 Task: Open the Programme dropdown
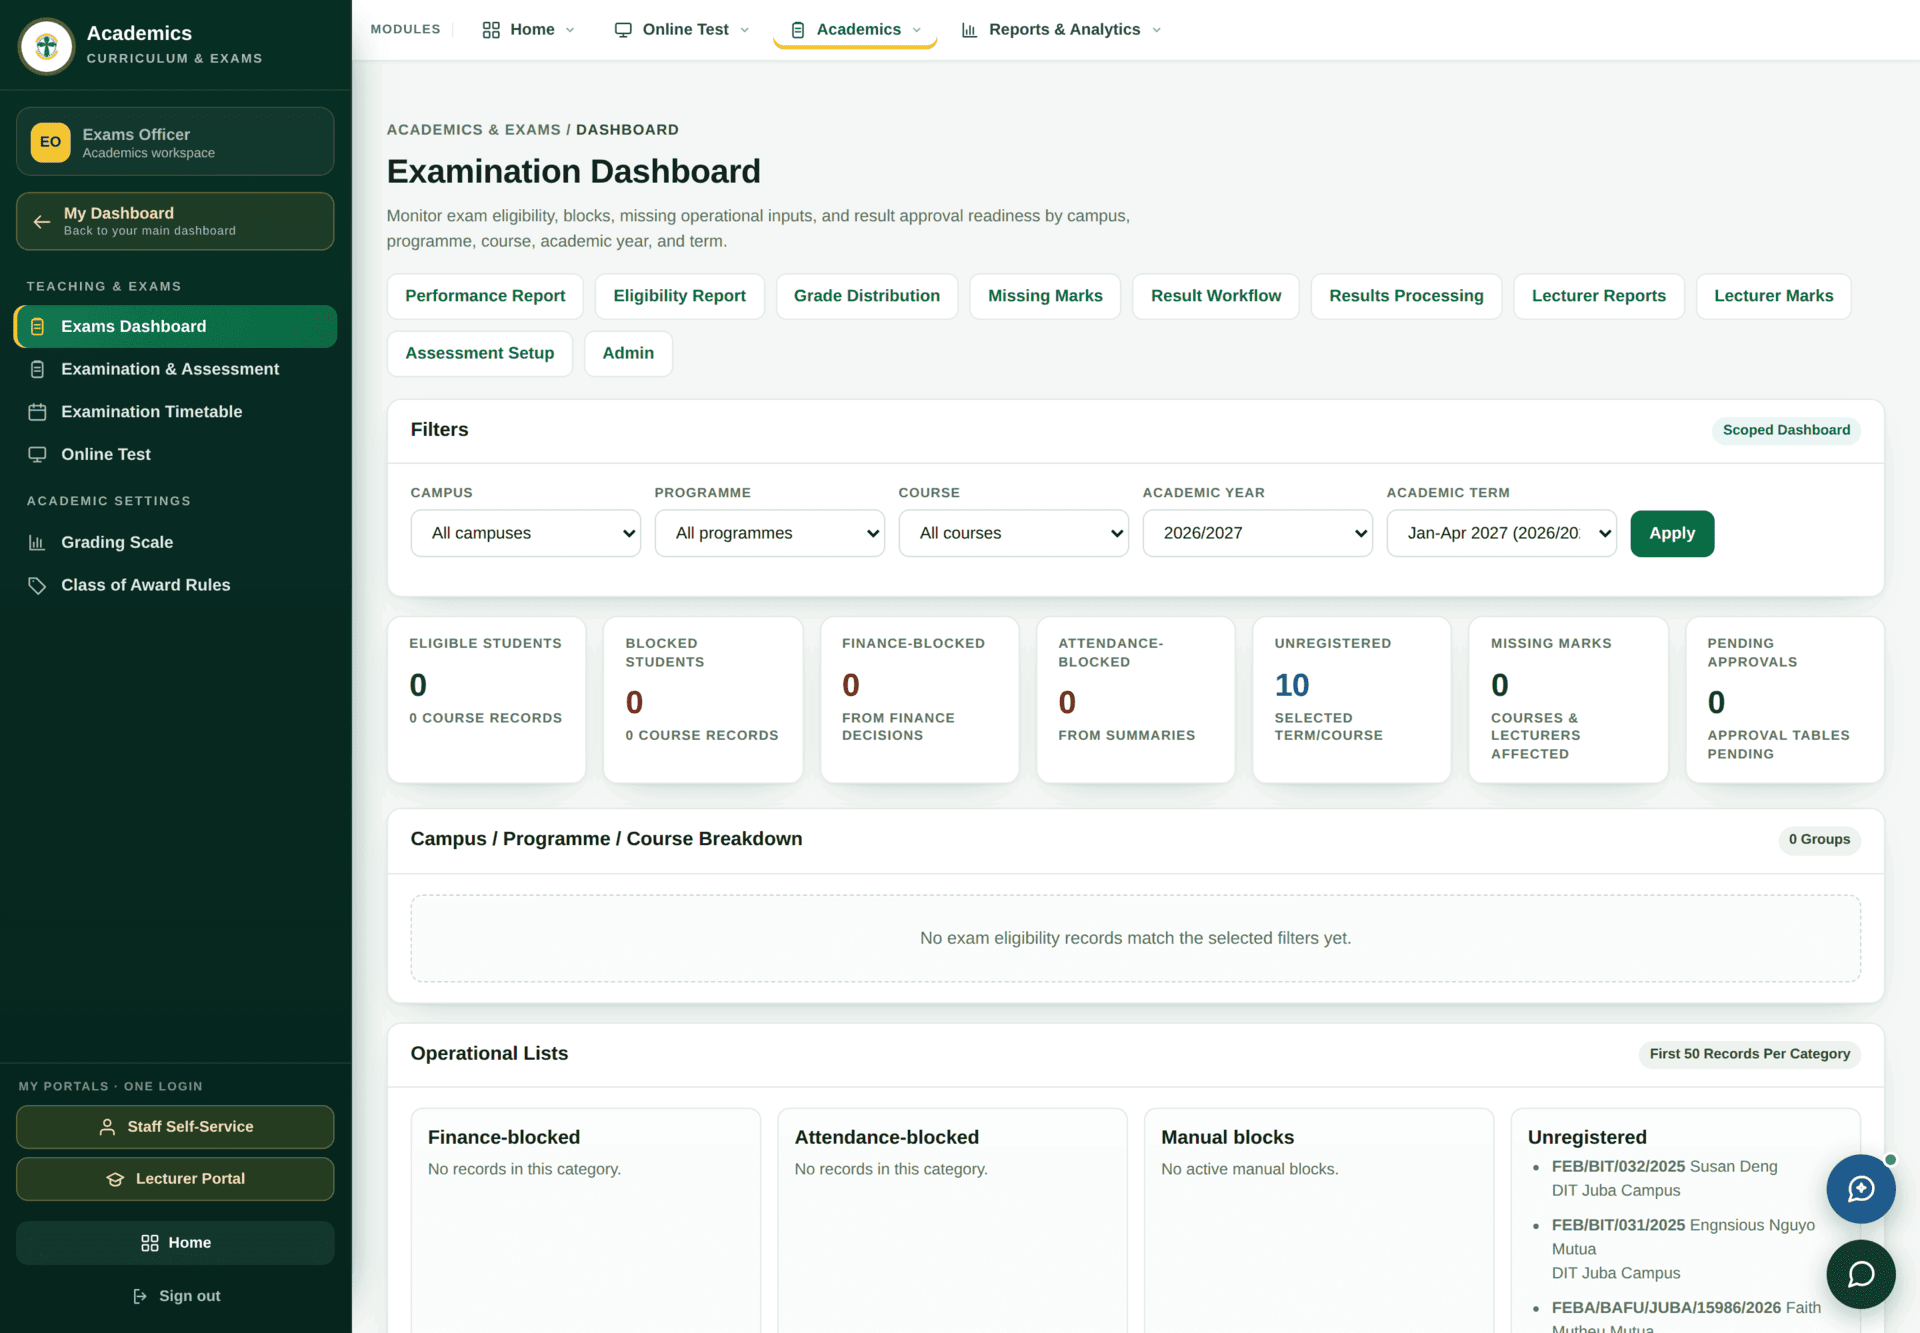(770, 534)
